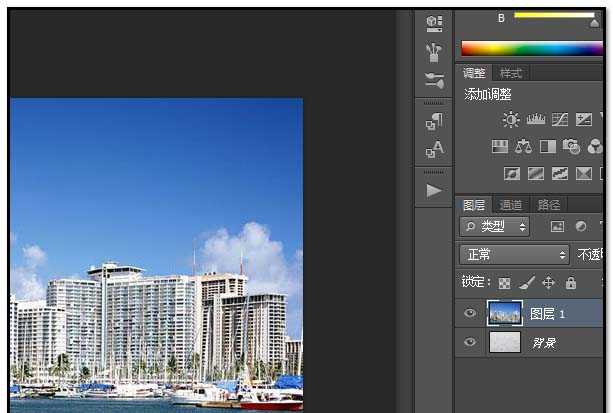Open the Character panel icon
This screenshot has width=613, height=413.
[433, 150]
